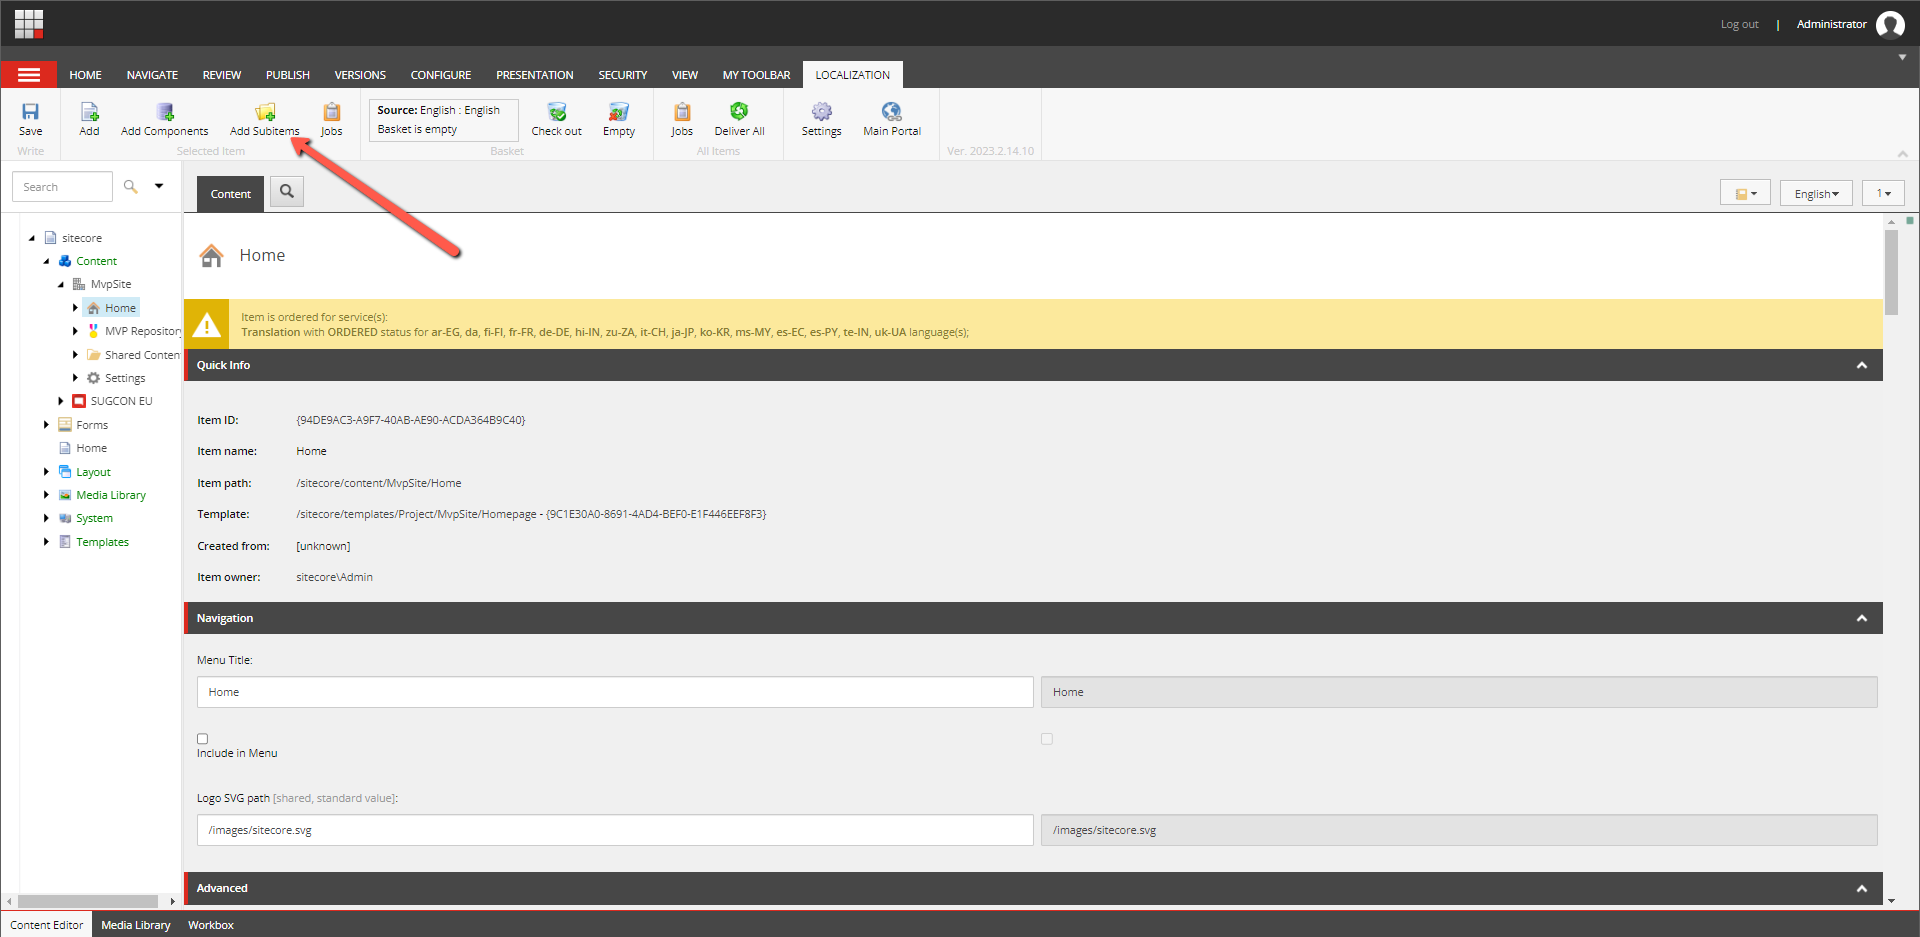Click the disabled right-side checkbox
The width and height of the screenshot is (1920, 937).
pos(1047,739)
